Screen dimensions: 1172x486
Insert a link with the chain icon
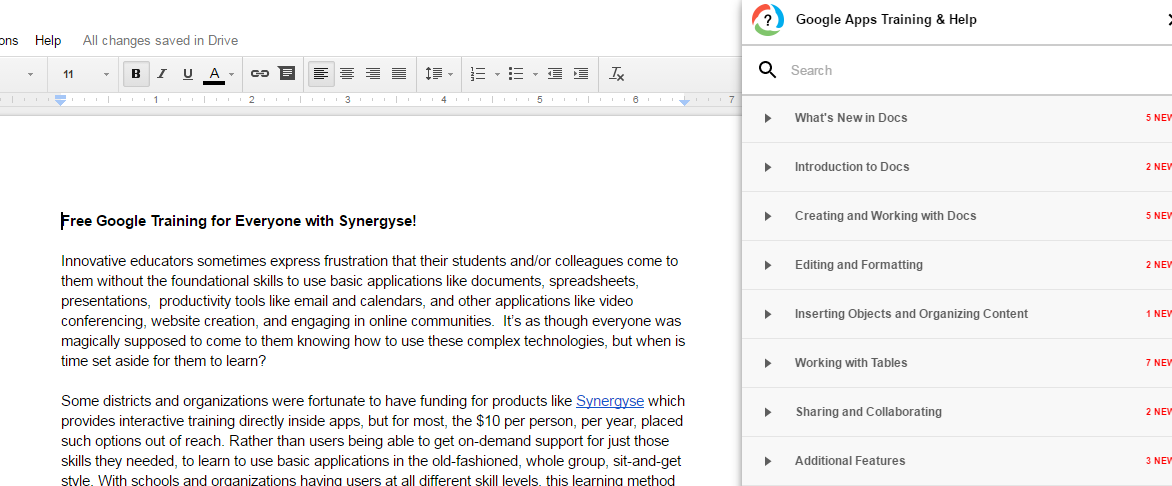click(259, 74)
